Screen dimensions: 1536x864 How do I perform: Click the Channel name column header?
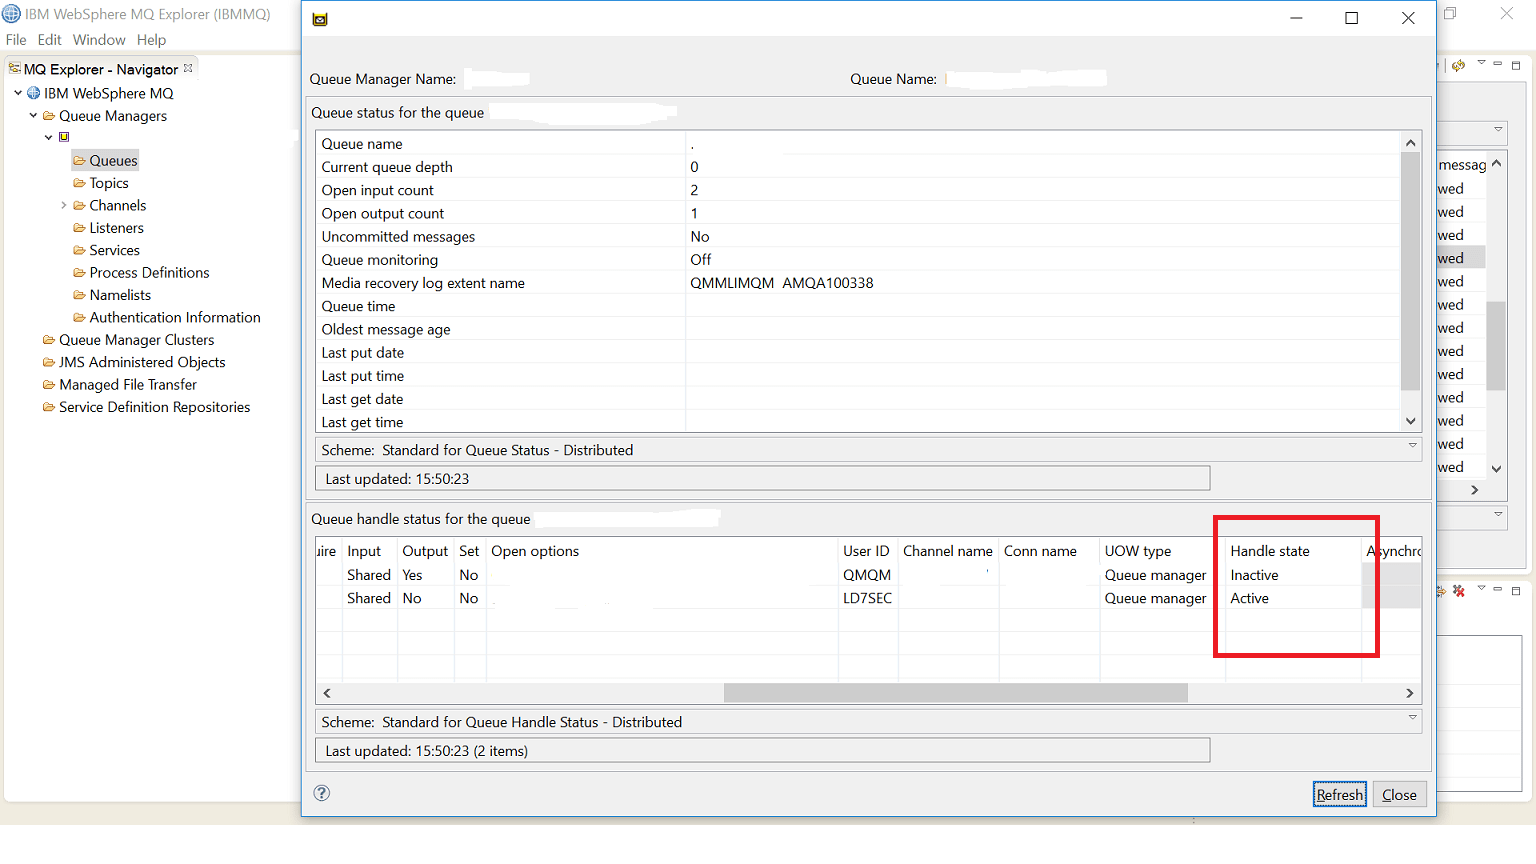(948, 551)
